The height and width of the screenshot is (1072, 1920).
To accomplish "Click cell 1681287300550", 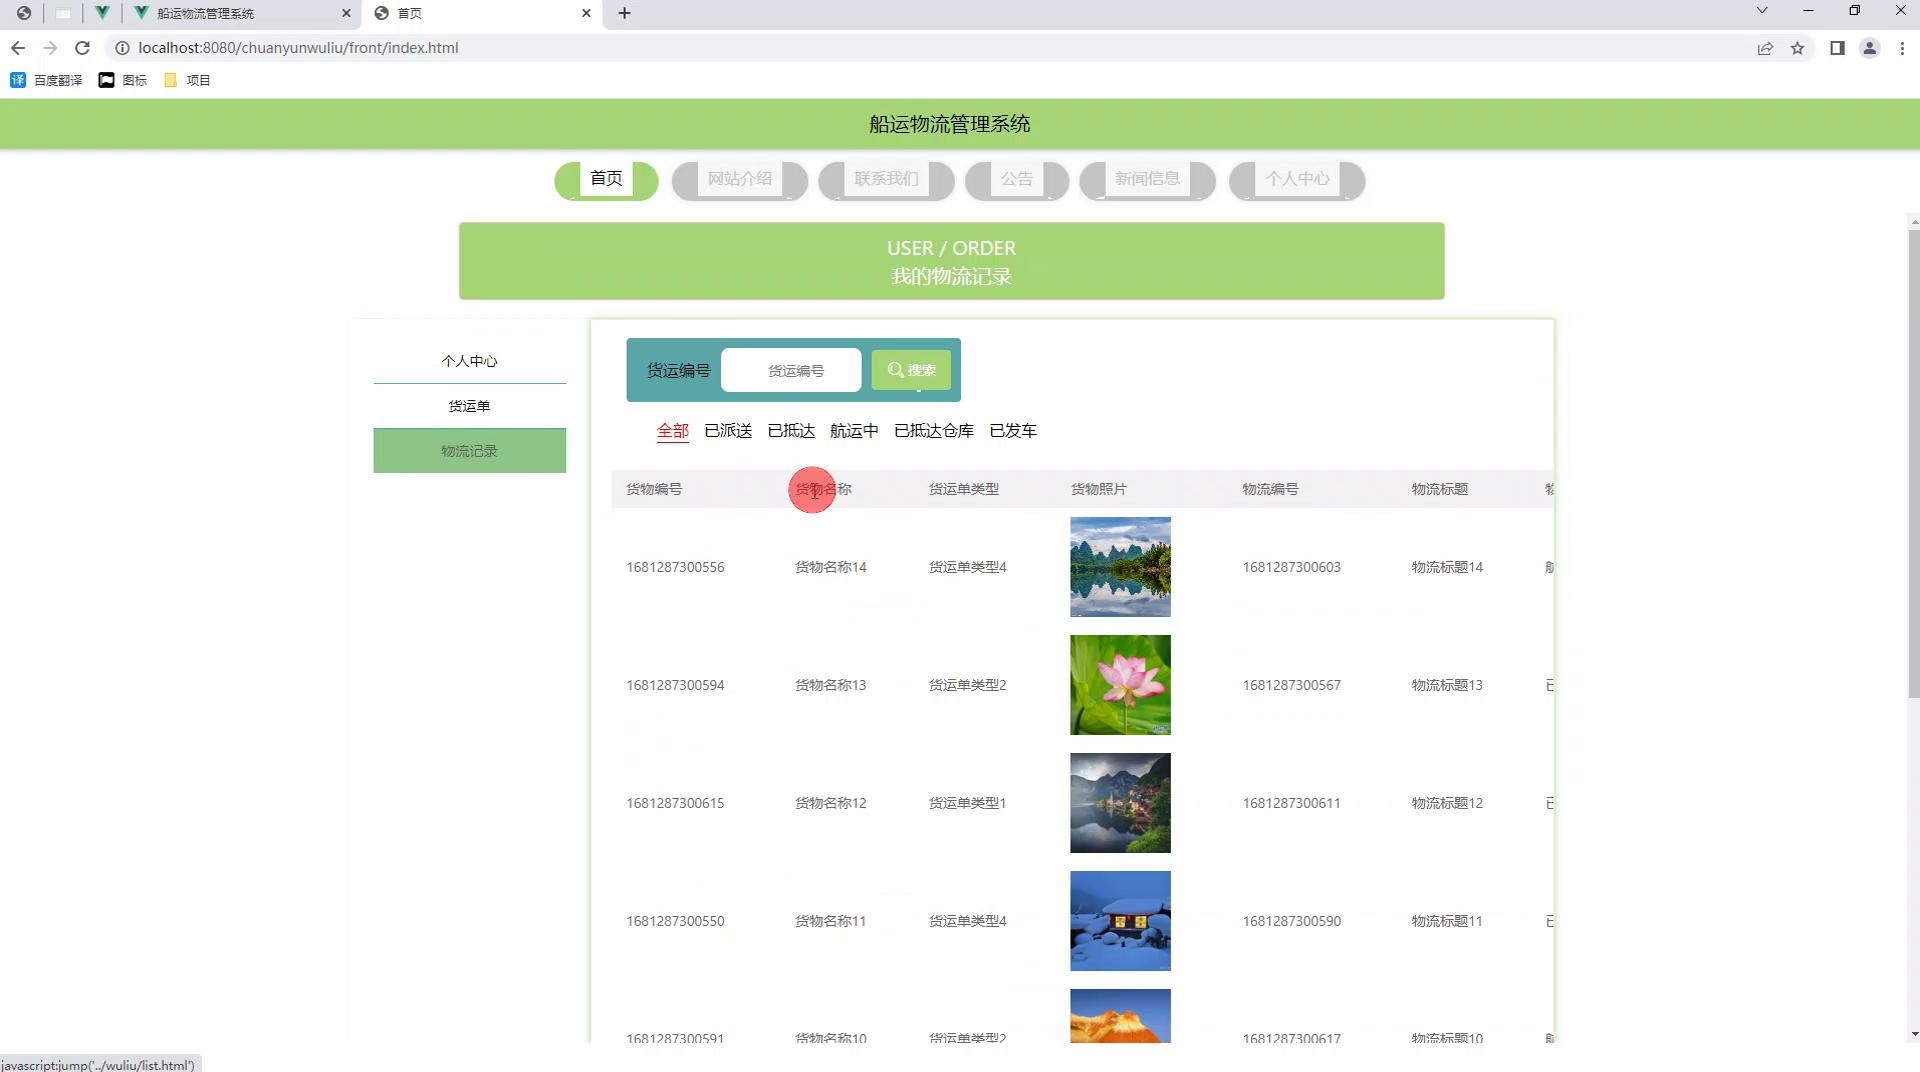I will (x=675, y=921).
